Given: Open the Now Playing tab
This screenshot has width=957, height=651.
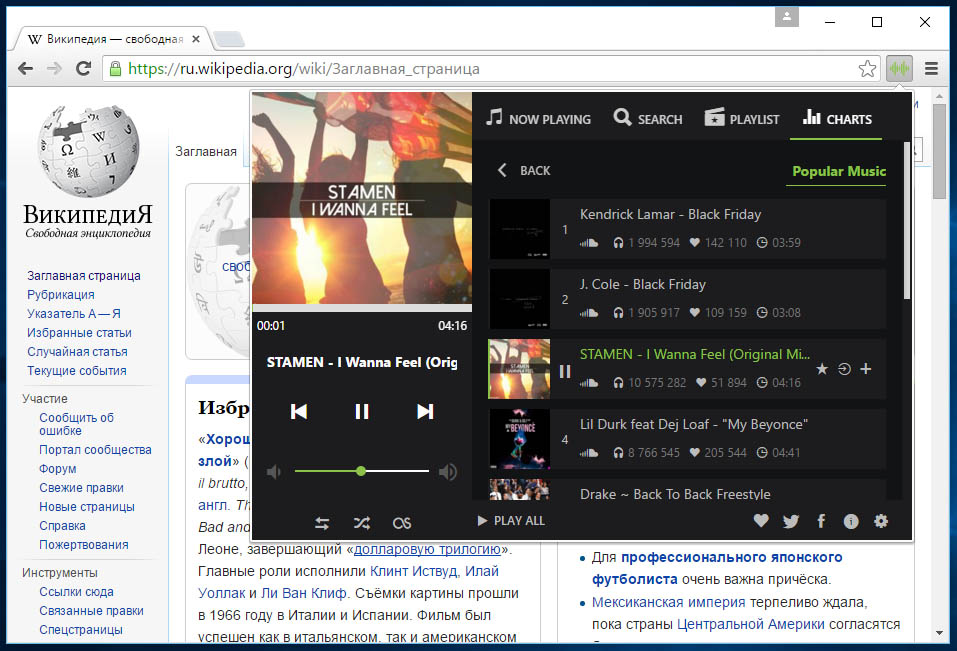Looking at the screenshot, I should (x=538, y=118).
